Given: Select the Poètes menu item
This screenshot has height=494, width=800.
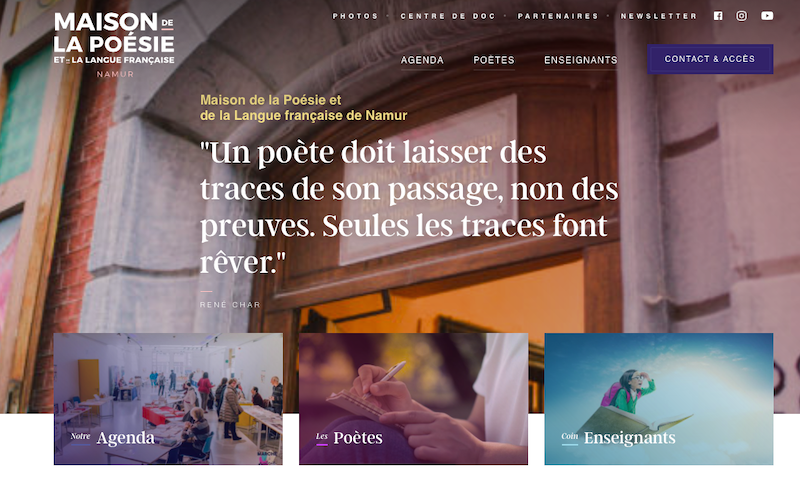Looking at the screenshot, I should tap(493, 60).
